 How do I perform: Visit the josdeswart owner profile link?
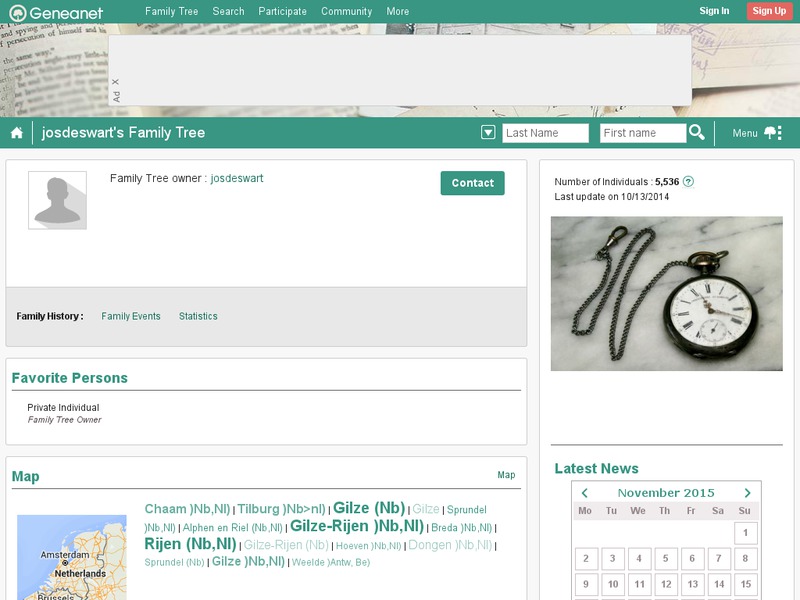click(x=236, y=179)
